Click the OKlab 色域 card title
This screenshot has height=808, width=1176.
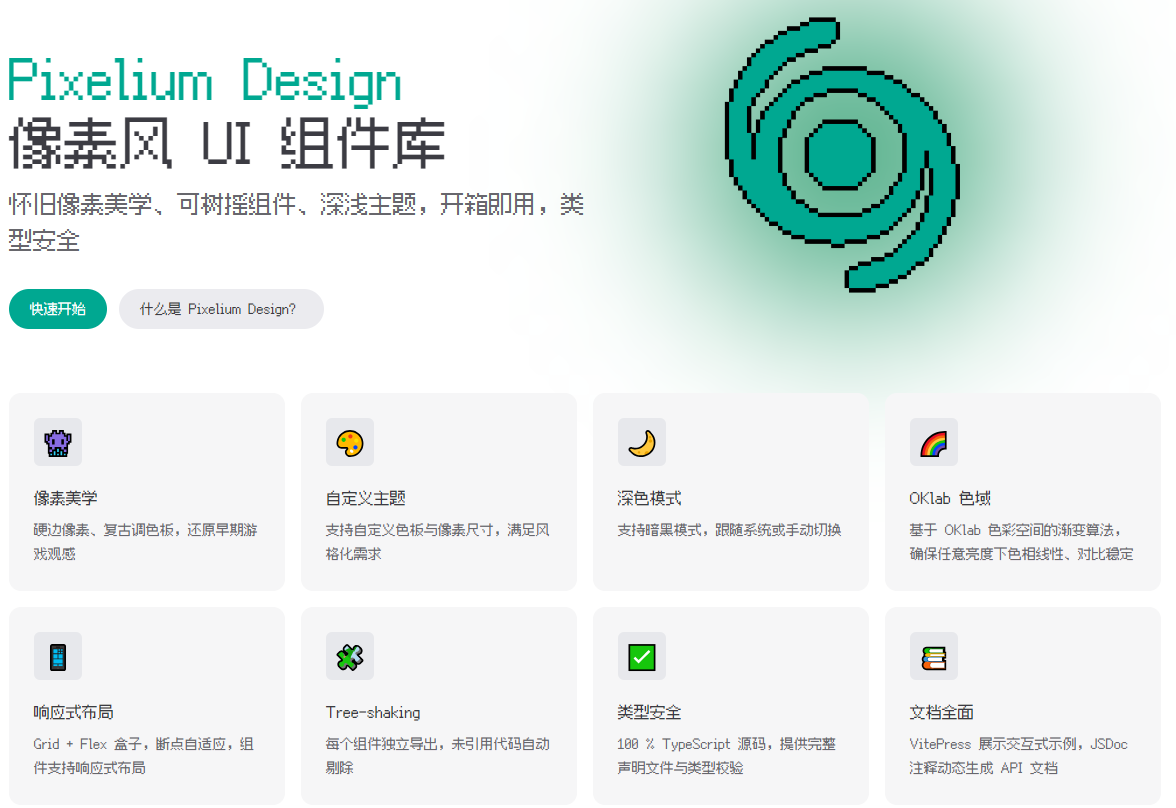click(x=950, y=498)
